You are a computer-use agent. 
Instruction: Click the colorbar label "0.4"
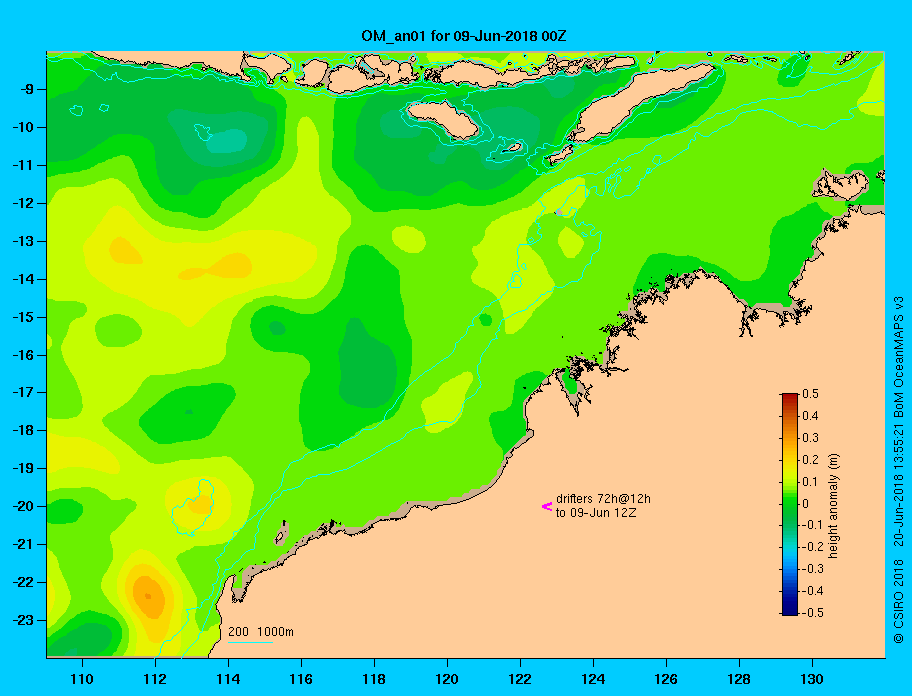810,416
